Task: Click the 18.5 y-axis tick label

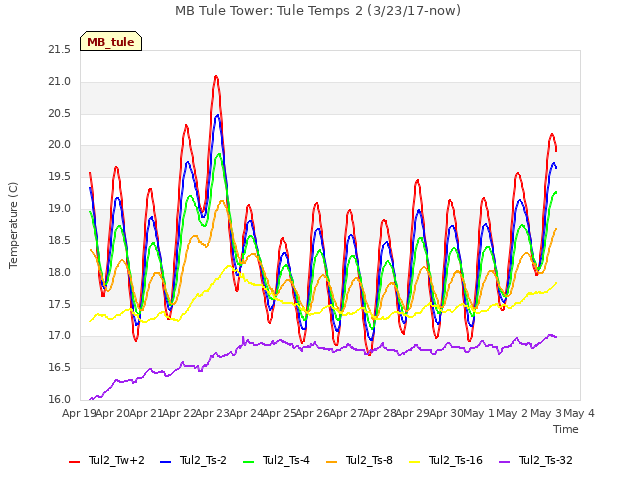Action: point(60,240)
